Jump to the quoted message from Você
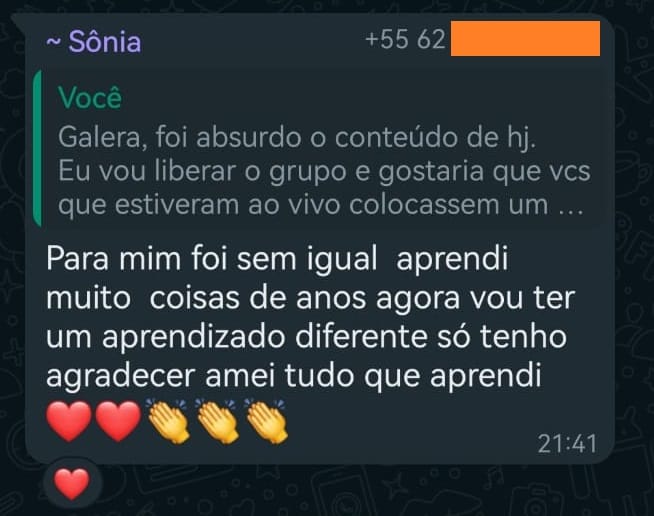 coord(321,149)
